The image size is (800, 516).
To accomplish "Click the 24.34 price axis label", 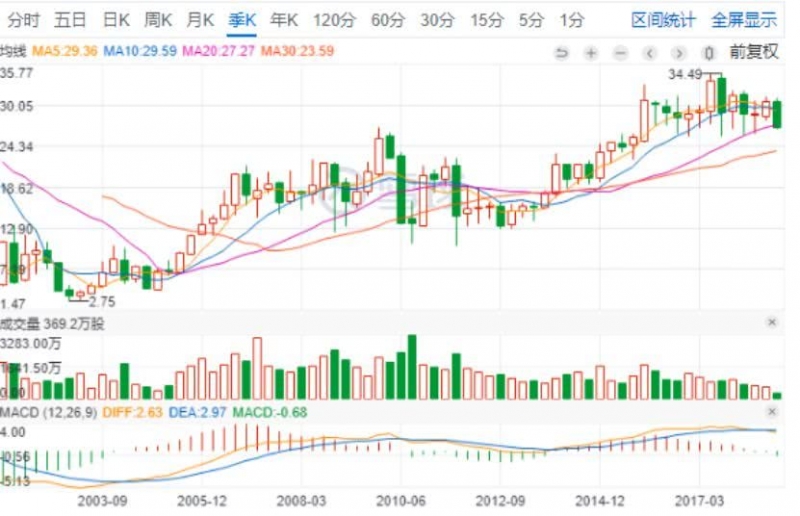I will 16,147.
